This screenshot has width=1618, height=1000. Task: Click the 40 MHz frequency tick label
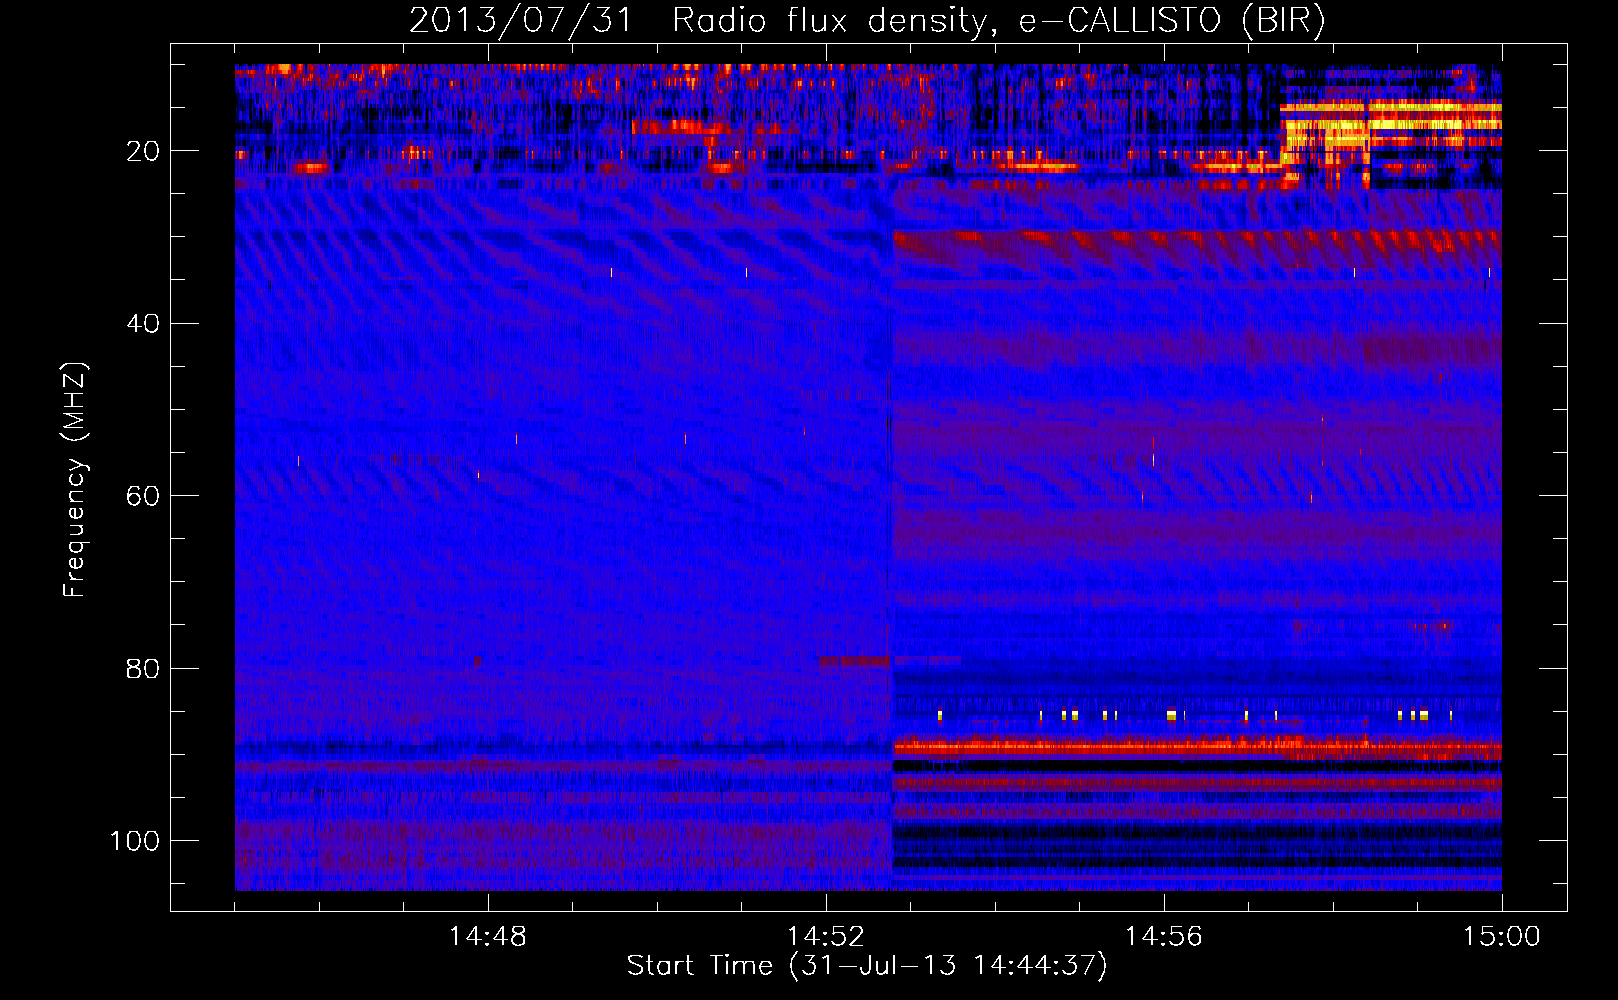coord(143,324)
